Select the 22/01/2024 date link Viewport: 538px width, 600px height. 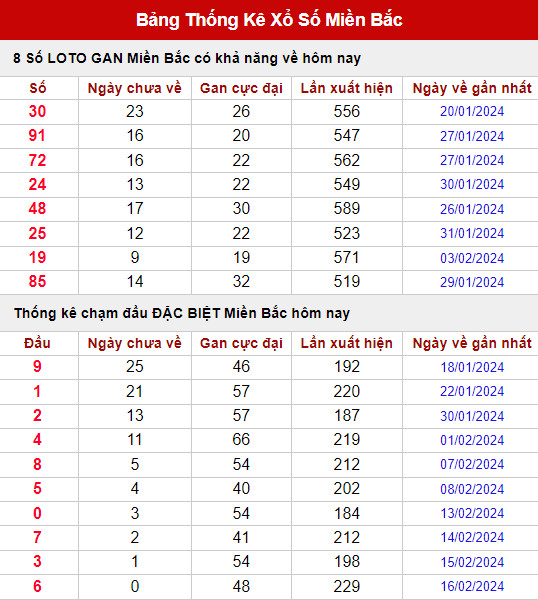coord(472,391)
